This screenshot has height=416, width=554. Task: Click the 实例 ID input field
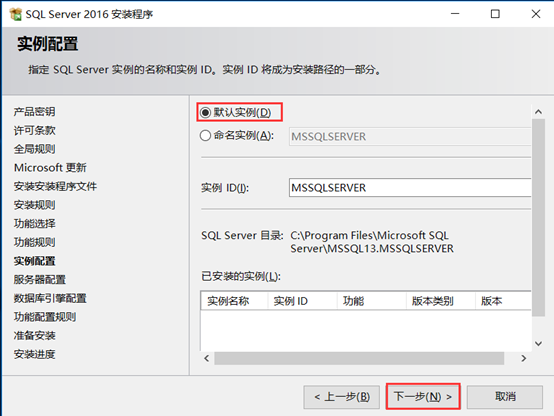(x=410, y=188)
